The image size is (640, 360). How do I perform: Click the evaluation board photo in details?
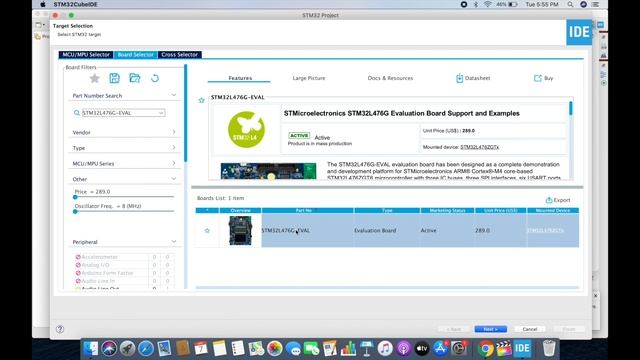point(268,171)
